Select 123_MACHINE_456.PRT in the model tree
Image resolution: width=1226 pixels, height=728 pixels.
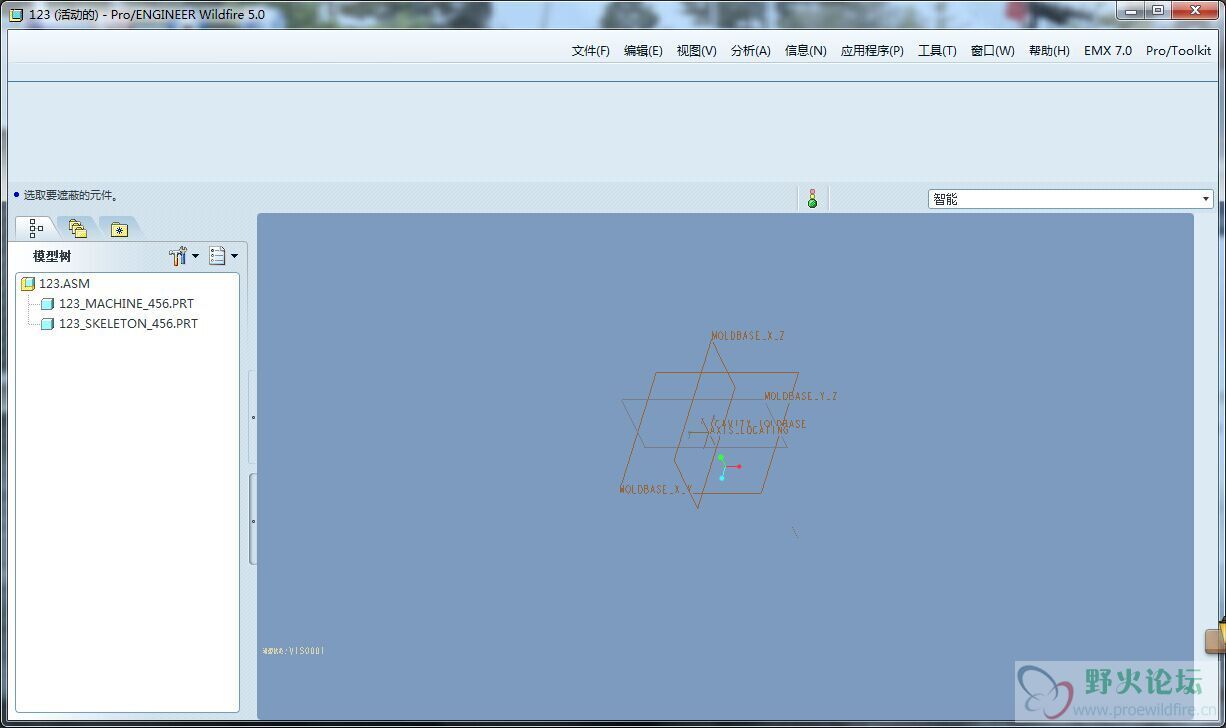[126, 304]
